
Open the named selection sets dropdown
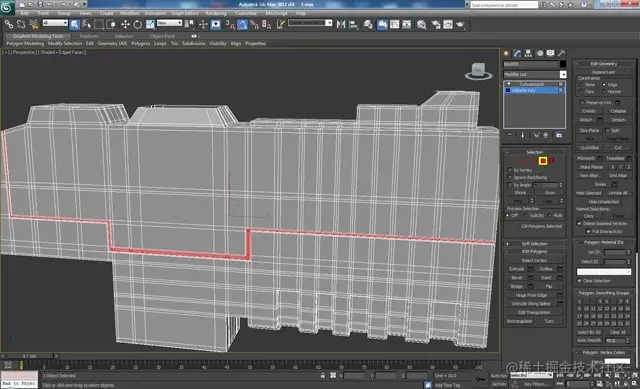310,23
